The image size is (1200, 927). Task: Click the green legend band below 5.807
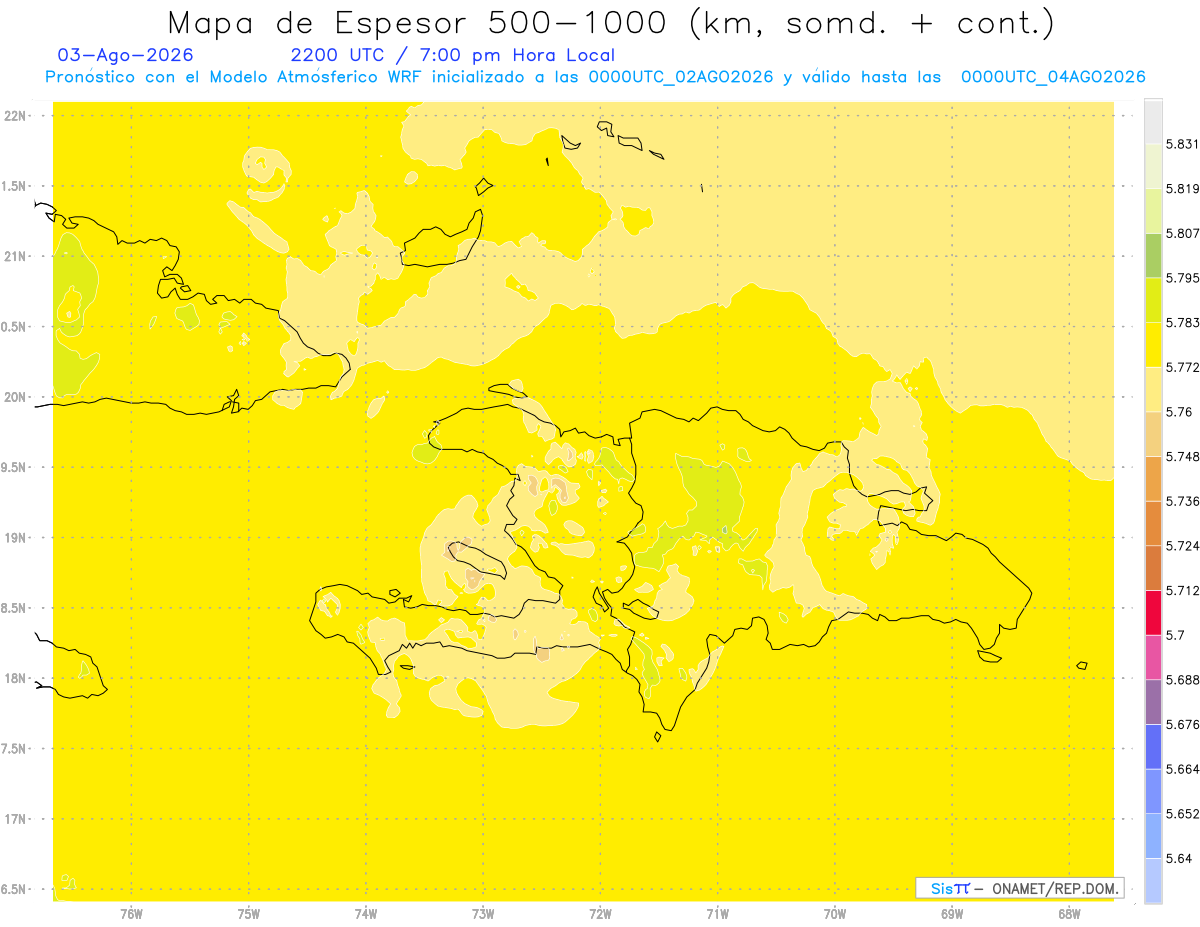pos(1153,255)
